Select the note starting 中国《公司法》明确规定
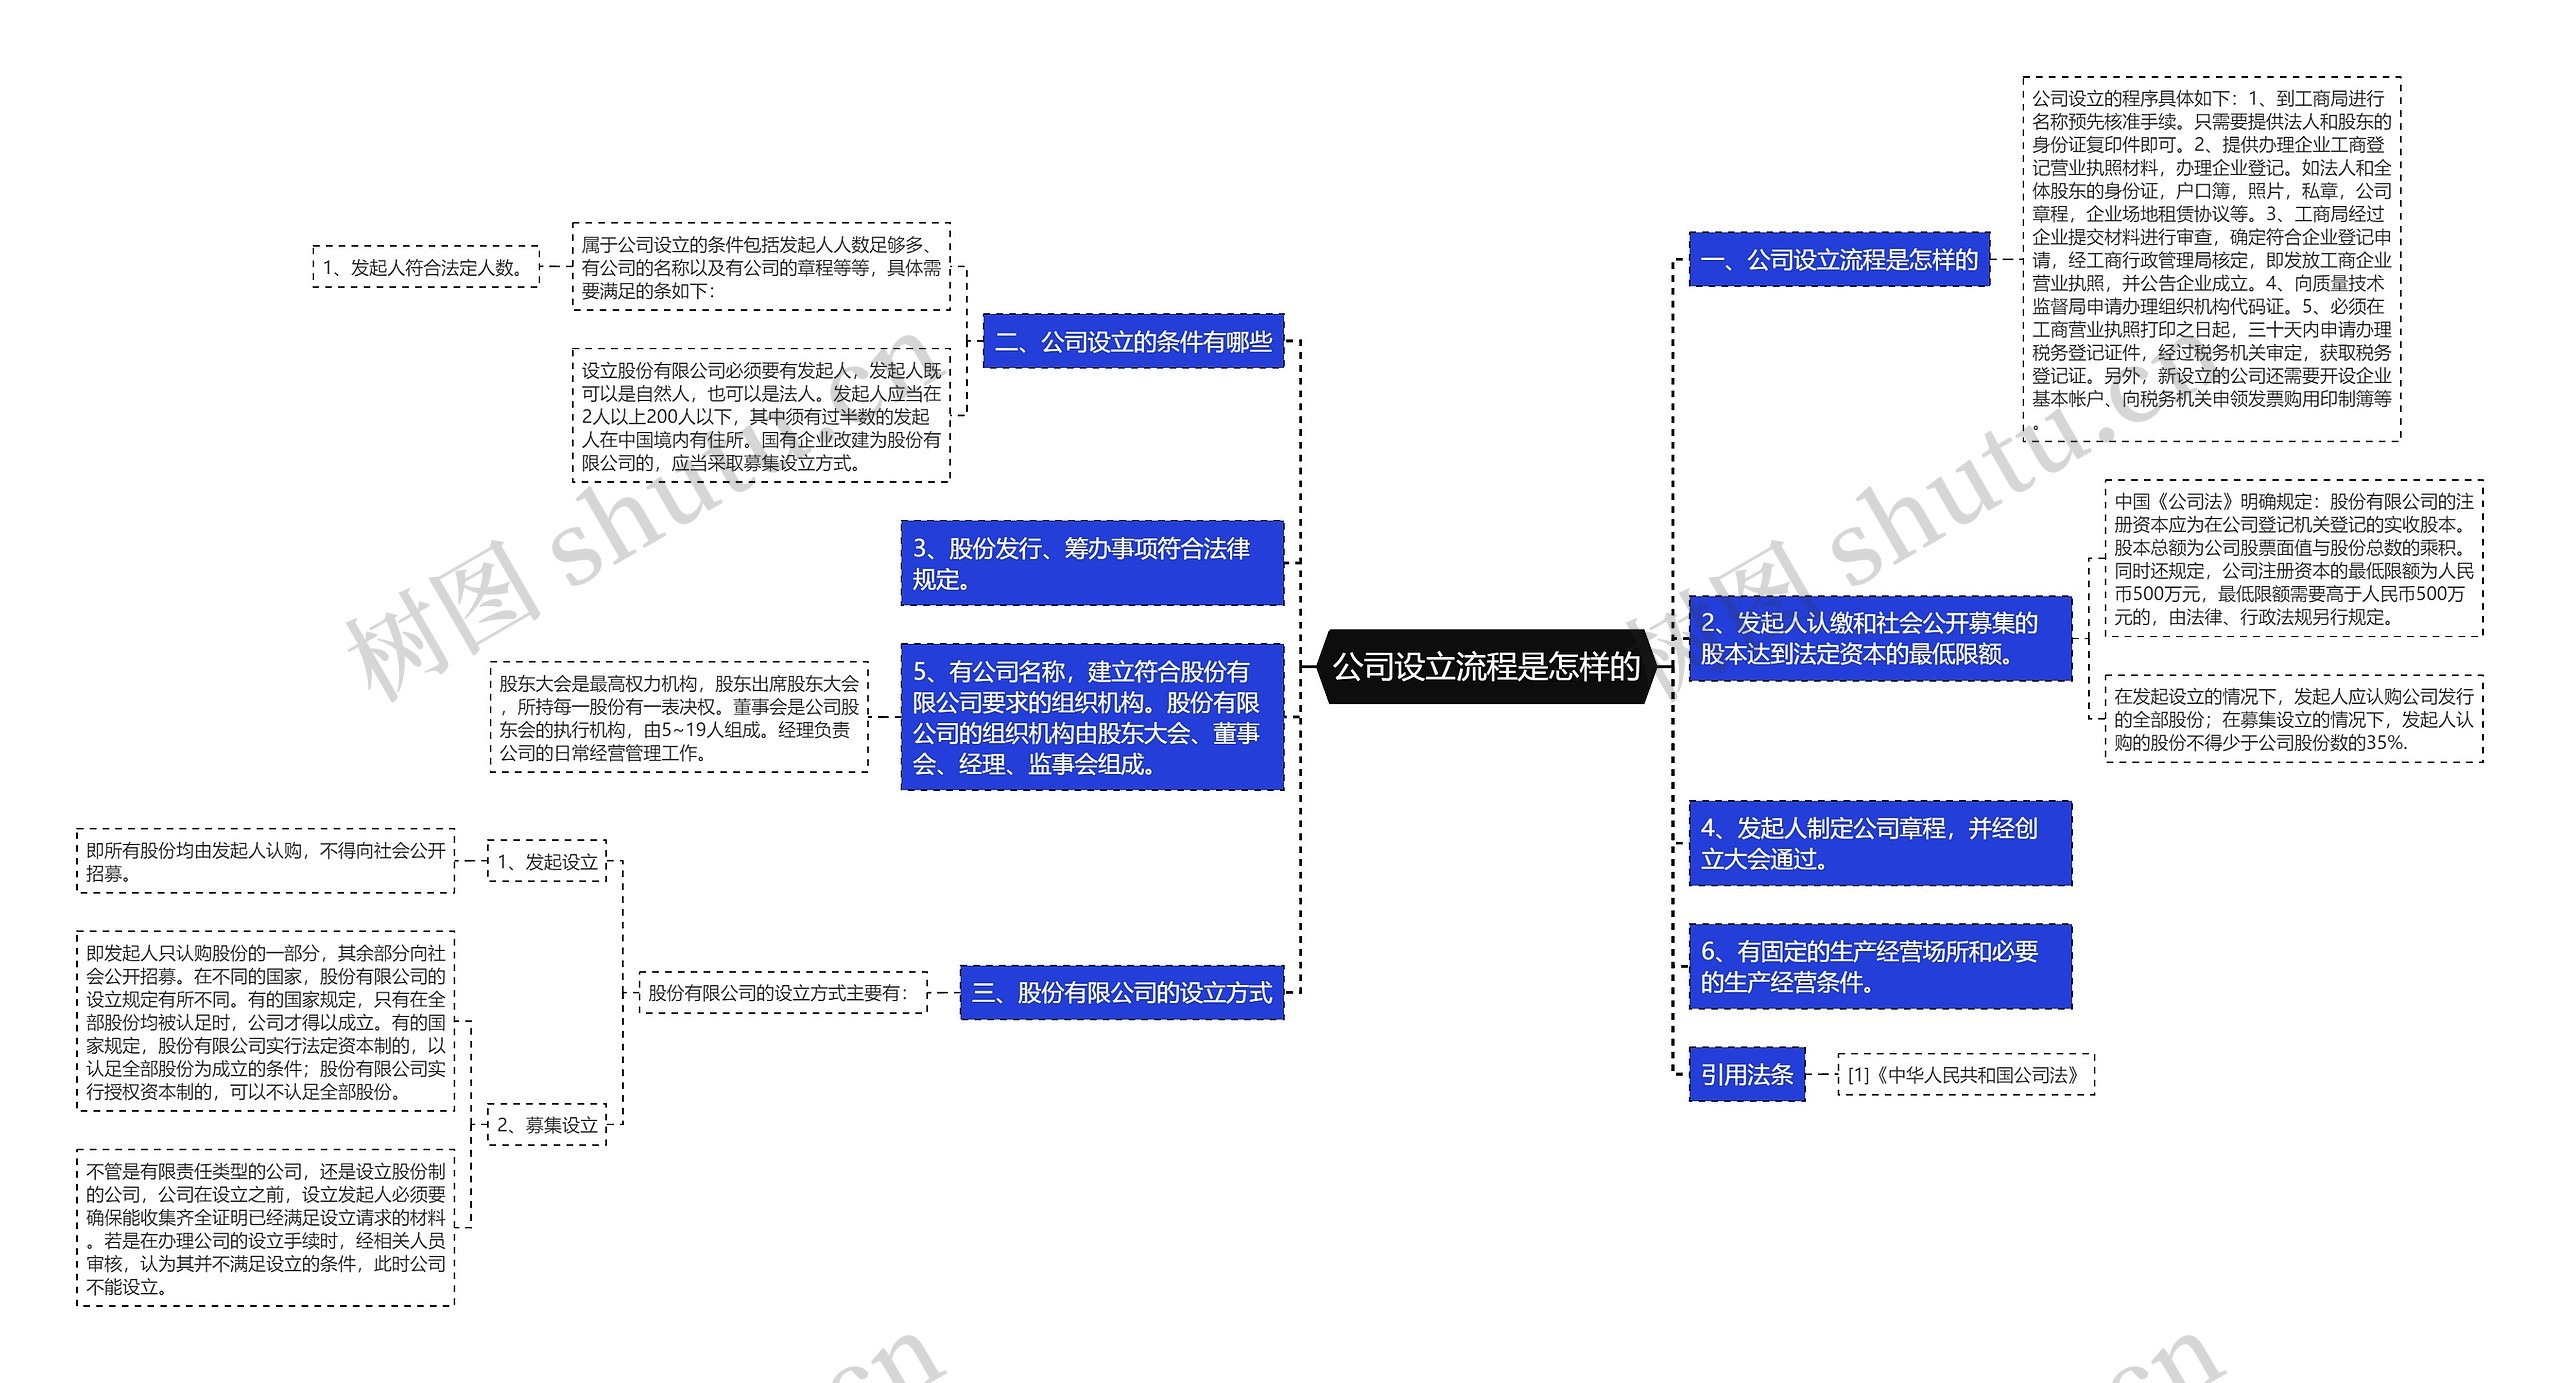 pos(2294,559)
